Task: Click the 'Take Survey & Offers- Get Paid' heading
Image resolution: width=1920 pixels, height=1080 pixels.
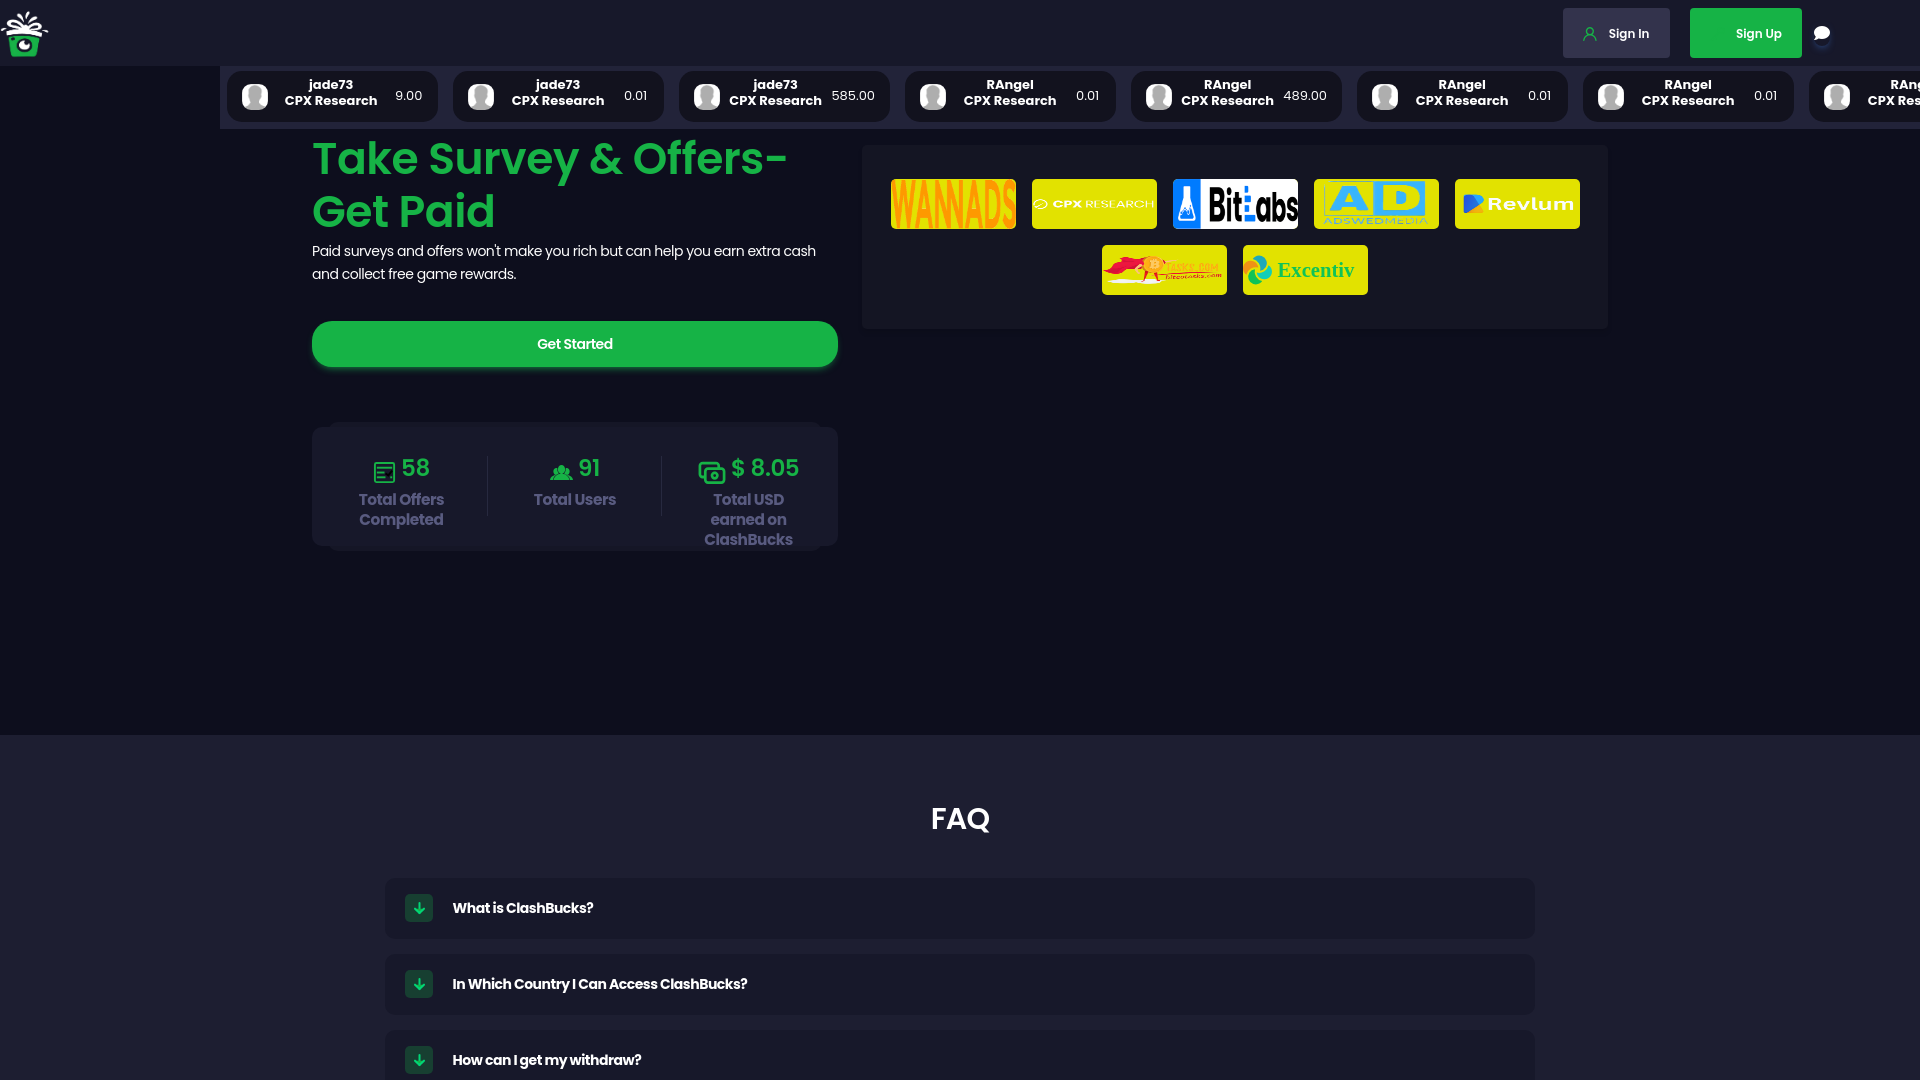Action: point(550,185)
